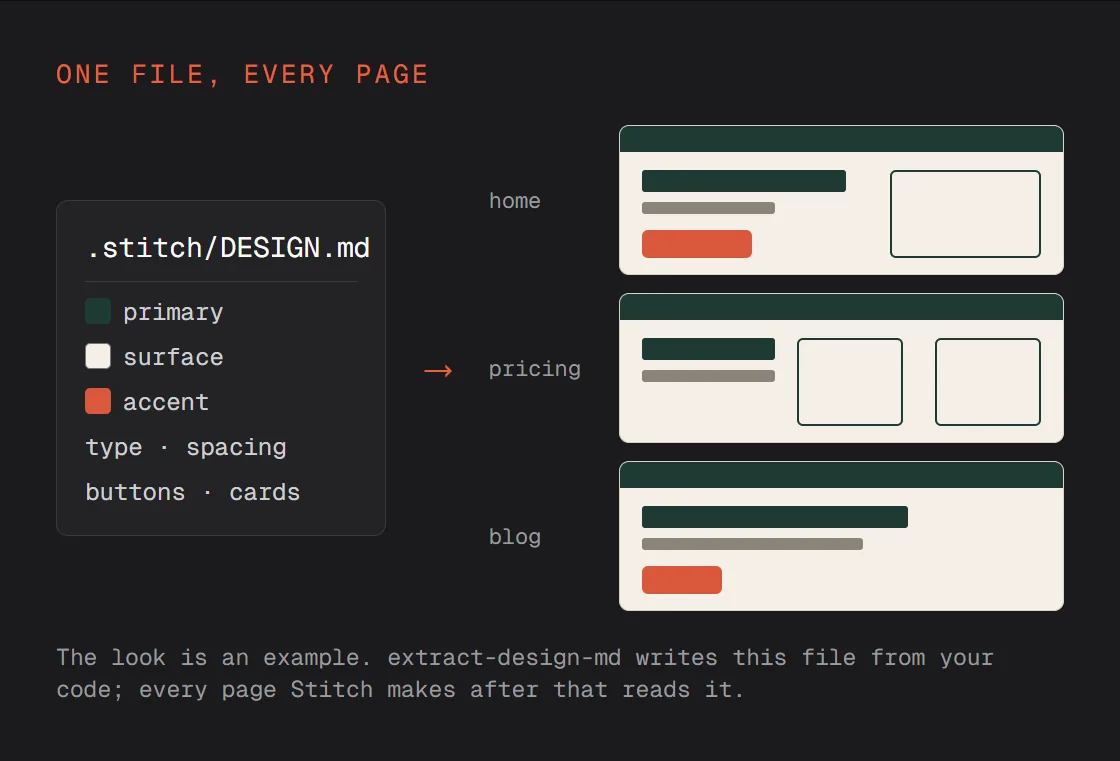This screenshot has width=1120, height=761.
Task: Click the "primary" label
Action: pos(173,312)
